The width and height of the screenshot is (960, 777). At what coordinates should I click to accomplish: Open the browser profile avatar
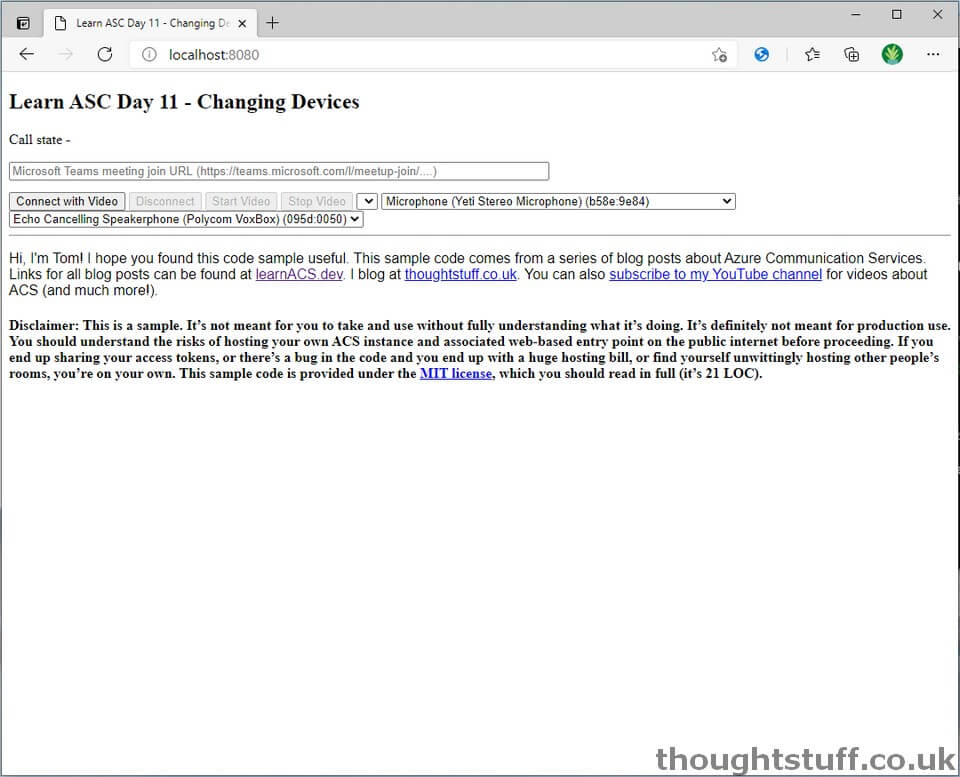pyautogui.click(x=892, y=54)
